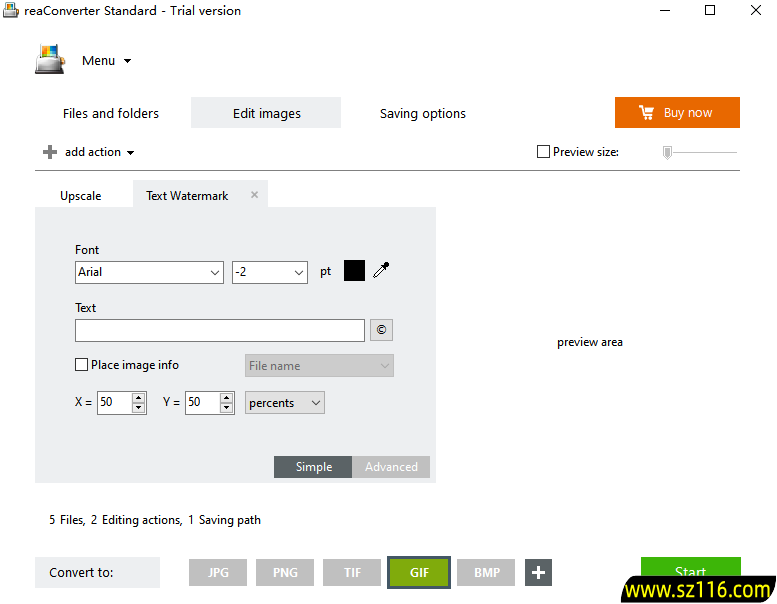777x604 pixels.
Task: Increase the X position value
Action: [x=139, y=398]
